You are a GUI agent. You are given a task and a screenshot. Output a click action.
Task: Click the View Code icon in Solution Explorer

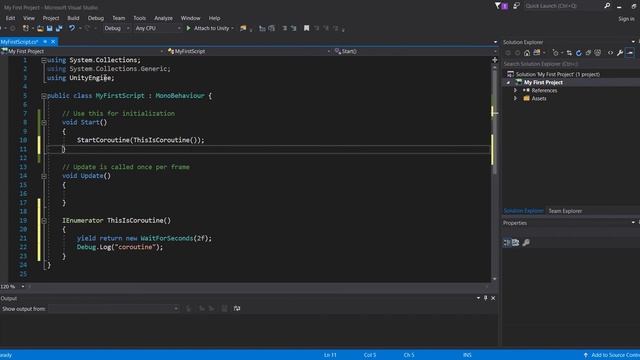coord(610,53)
